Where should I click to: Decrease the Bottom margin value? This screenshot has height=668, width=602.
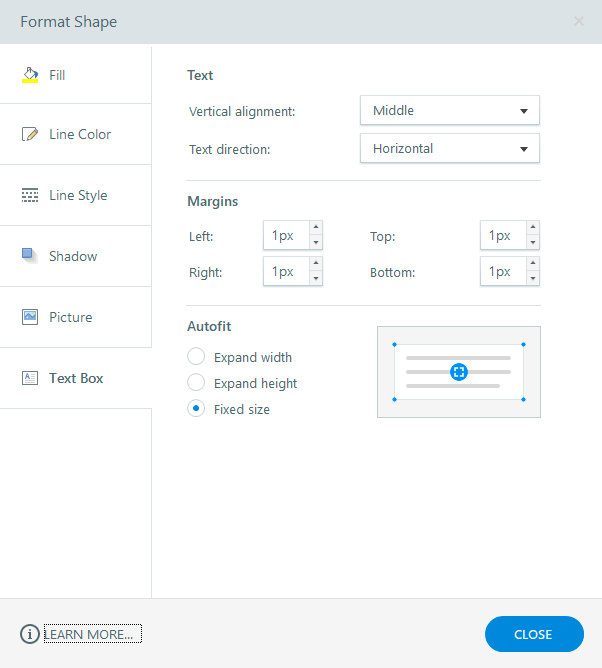click(x=533, y=278)
